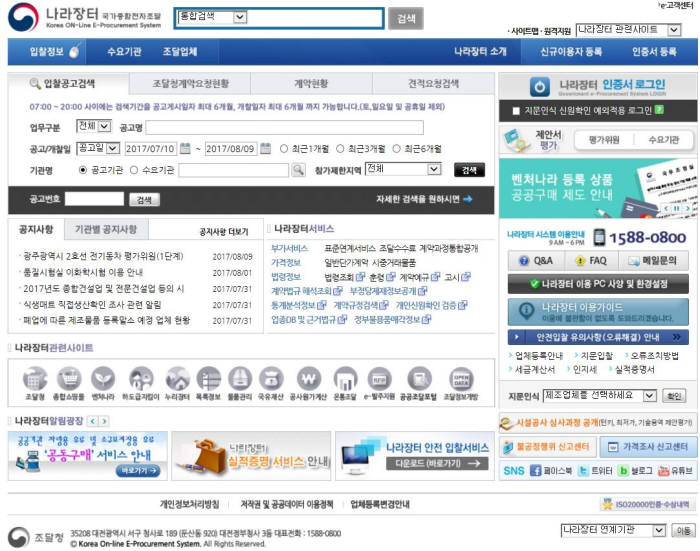Open the 신규이용자 등록 menu link
Screen dimensions: 700x551
click(x=571, y=51)
